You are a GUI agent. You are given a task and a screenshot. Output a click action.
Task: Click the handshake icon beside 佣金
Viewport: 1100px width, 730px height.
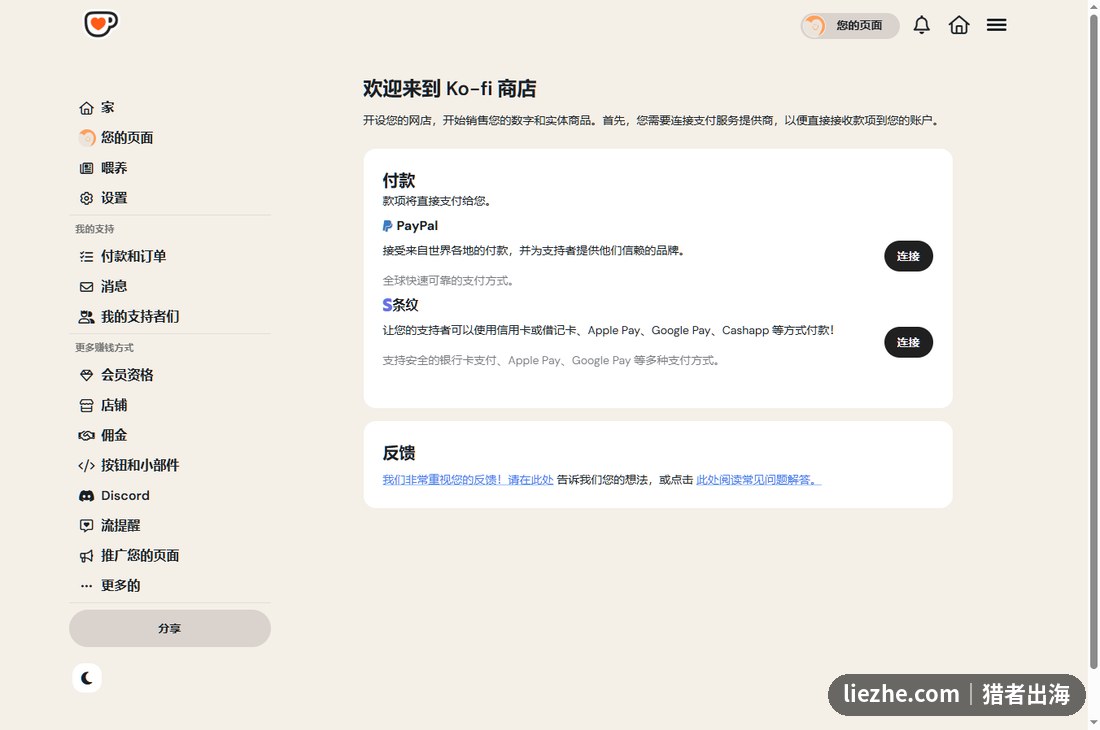click(86, 435)
